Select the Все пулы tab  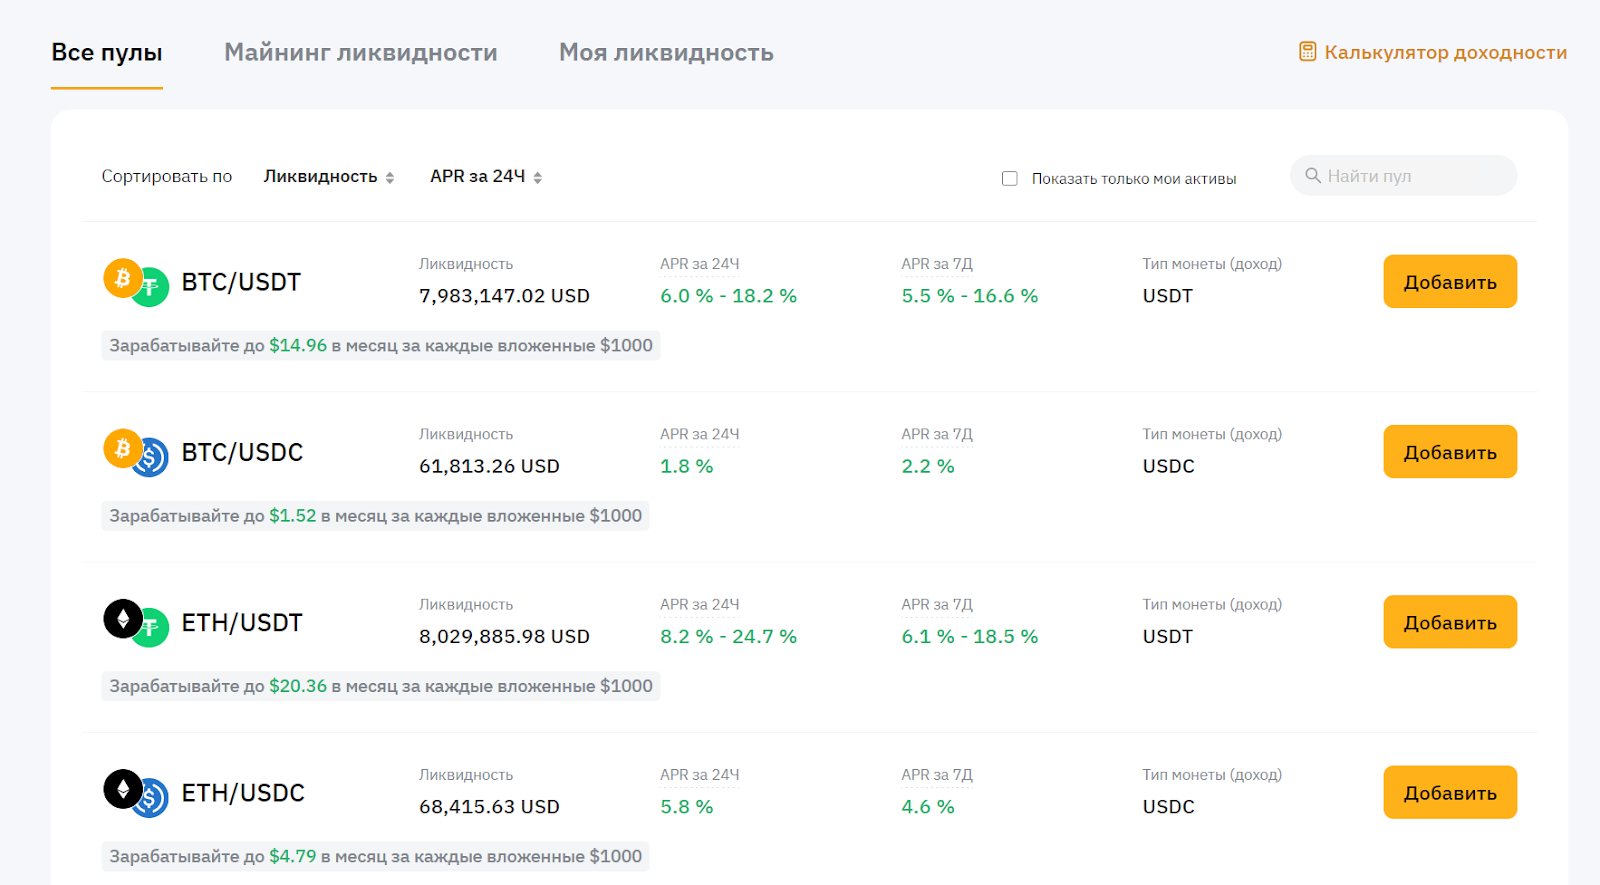pos(107,53)
